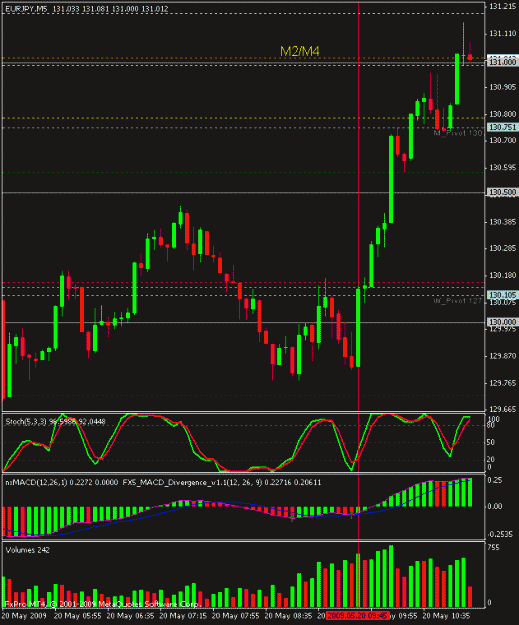Screen dimensions: 519x625
Task: Click the 129.765 price scale value
Action: click(x=503, y=383)
